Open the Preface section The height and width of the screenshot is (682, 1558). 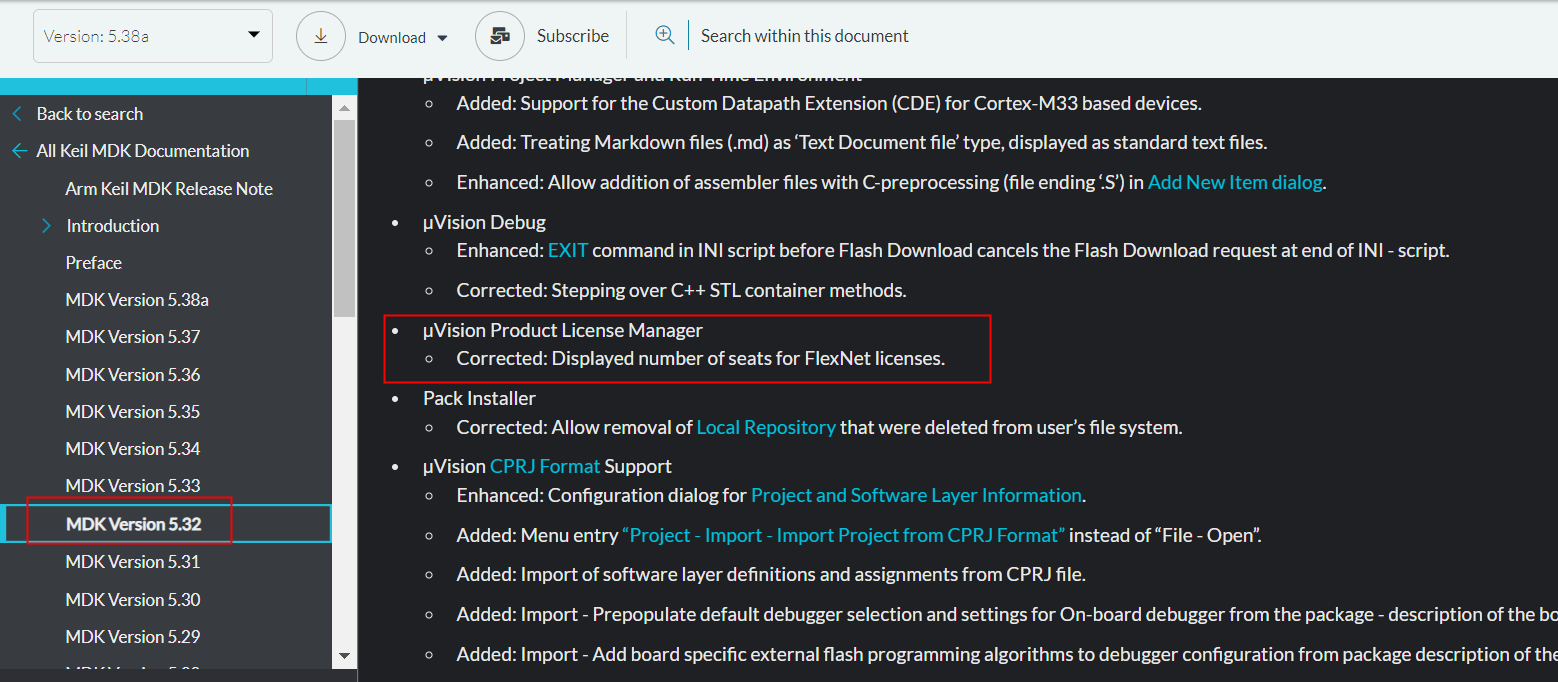(x=94, y=263)
